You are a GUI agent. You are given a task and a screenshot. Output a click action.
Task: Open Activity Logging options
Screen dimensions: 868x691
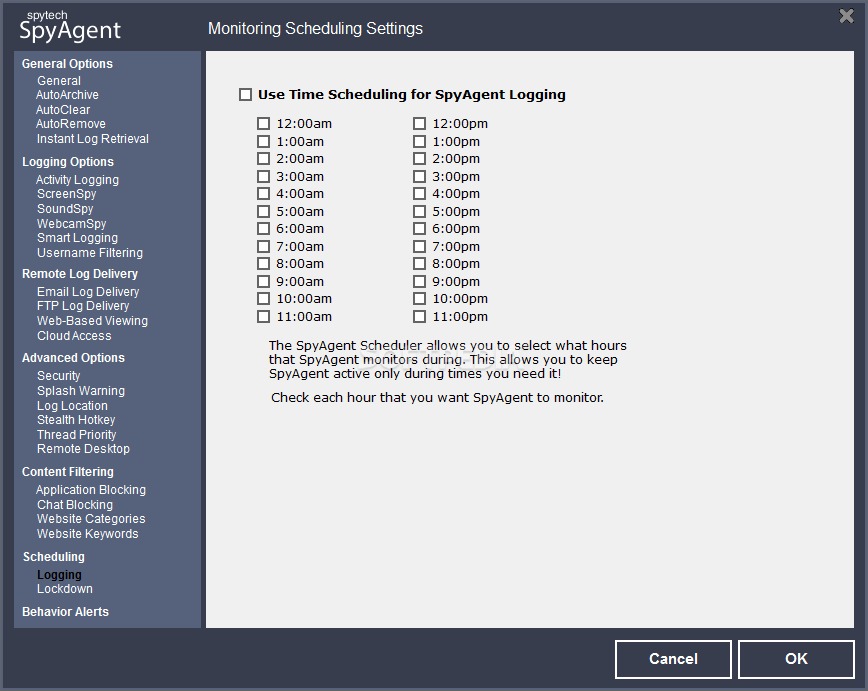tap(77, 180)
